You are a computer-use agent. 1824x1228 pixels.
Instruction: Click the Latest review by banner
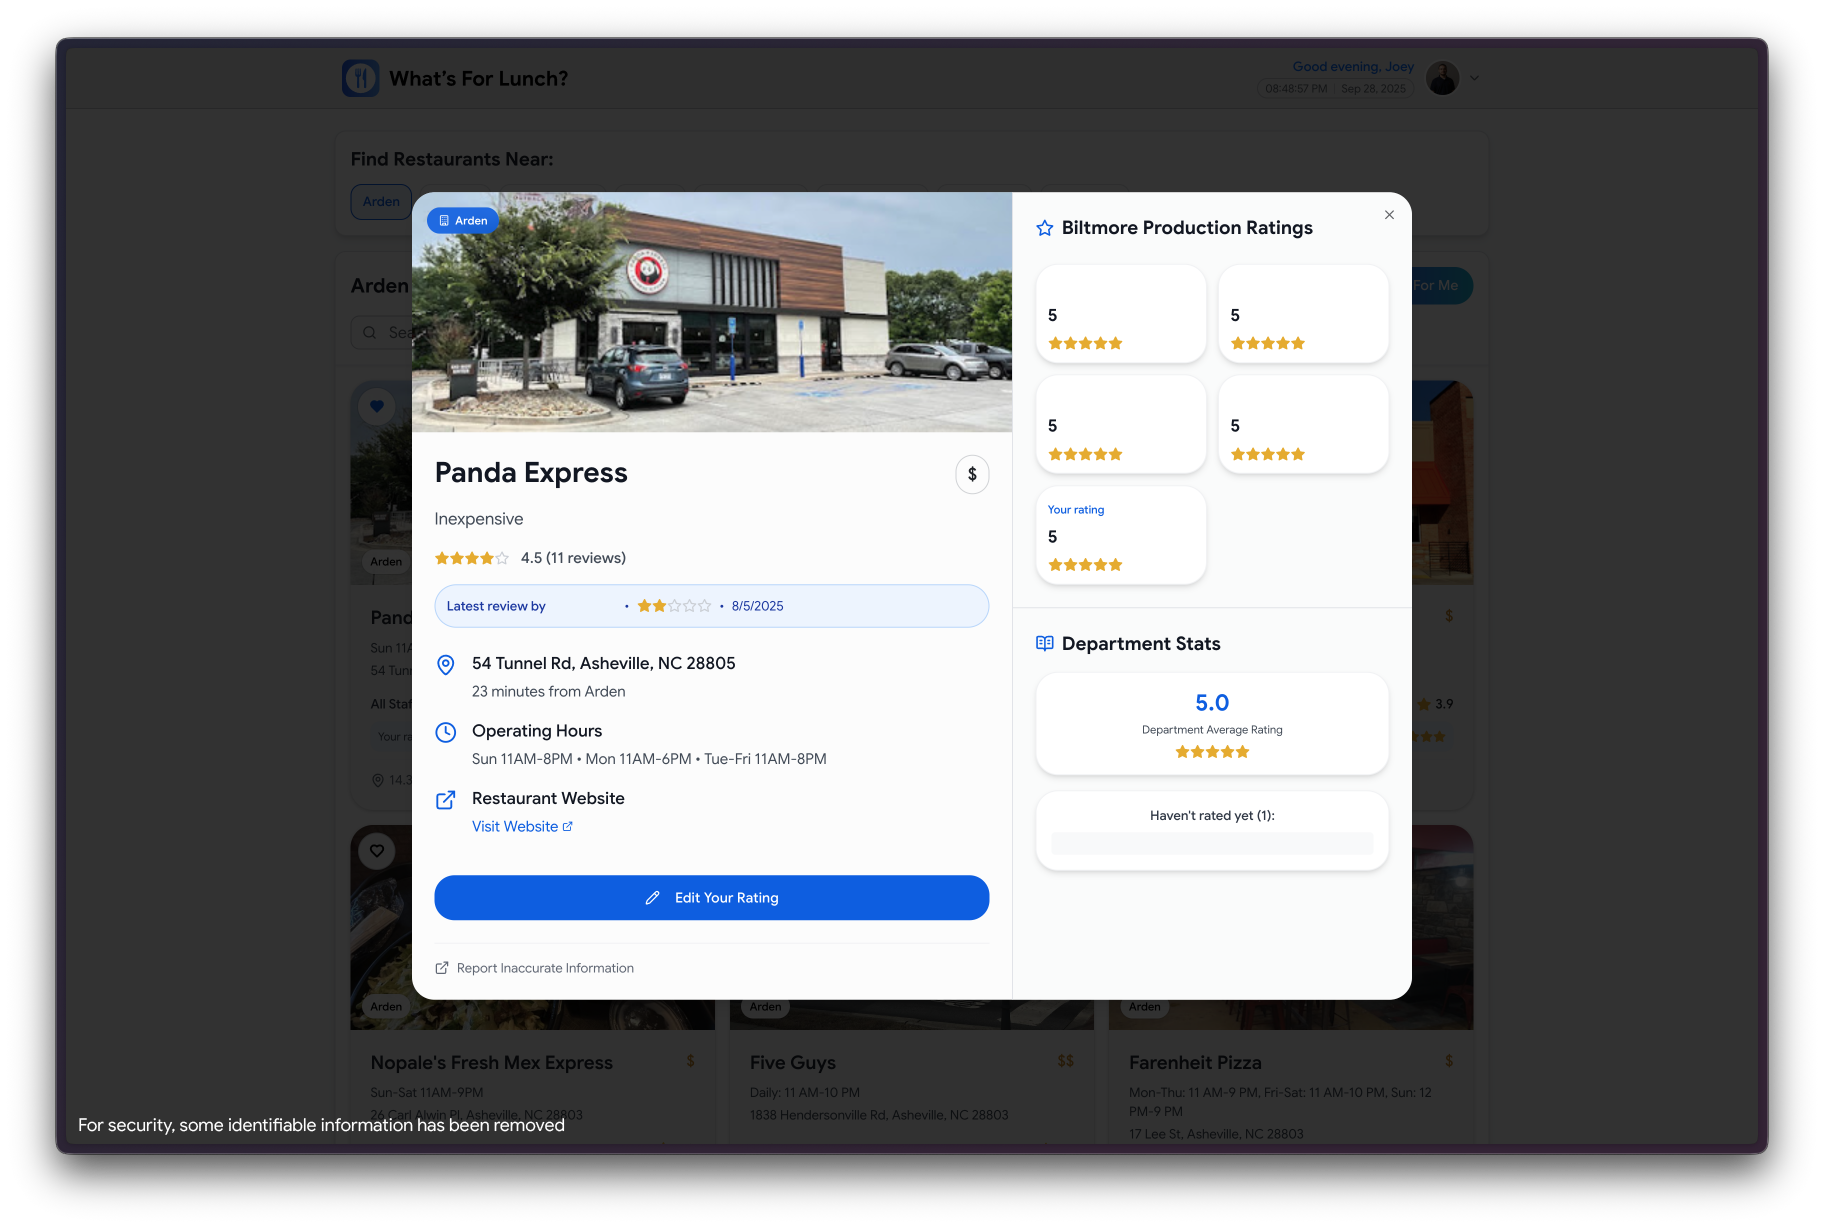coord(711,606)
